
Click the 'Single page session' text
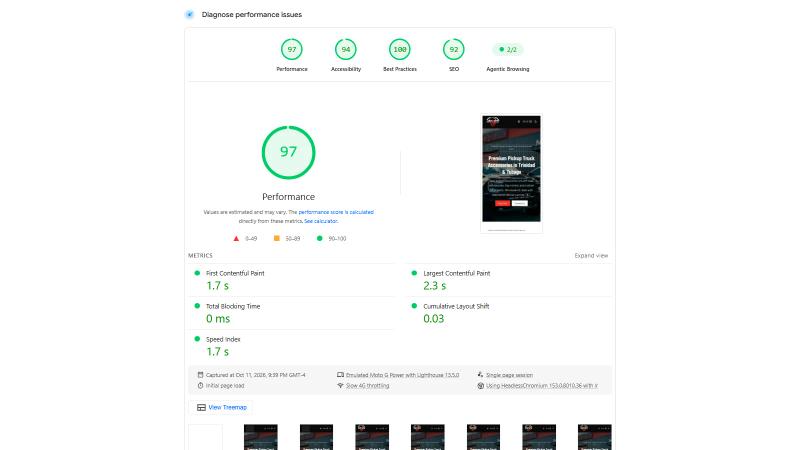509,375
